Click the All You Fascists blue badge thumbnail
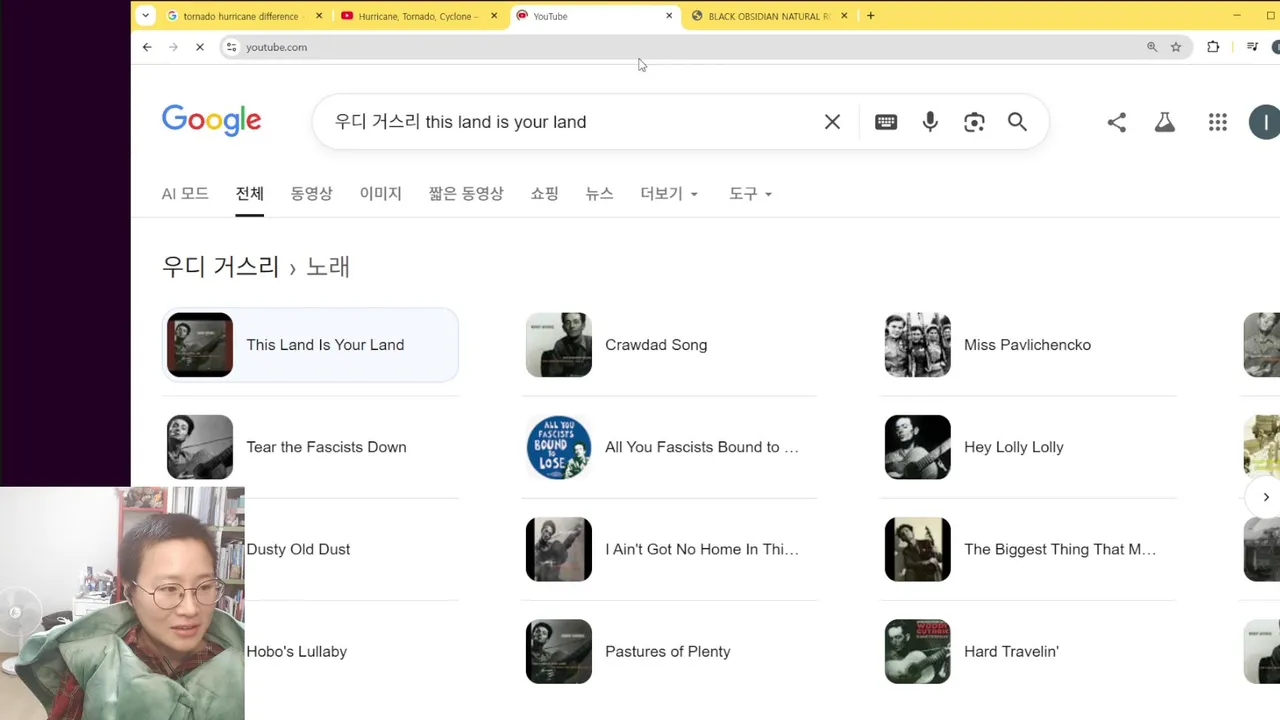Viewport: 1280px width, 720px height. coord(559,447)
